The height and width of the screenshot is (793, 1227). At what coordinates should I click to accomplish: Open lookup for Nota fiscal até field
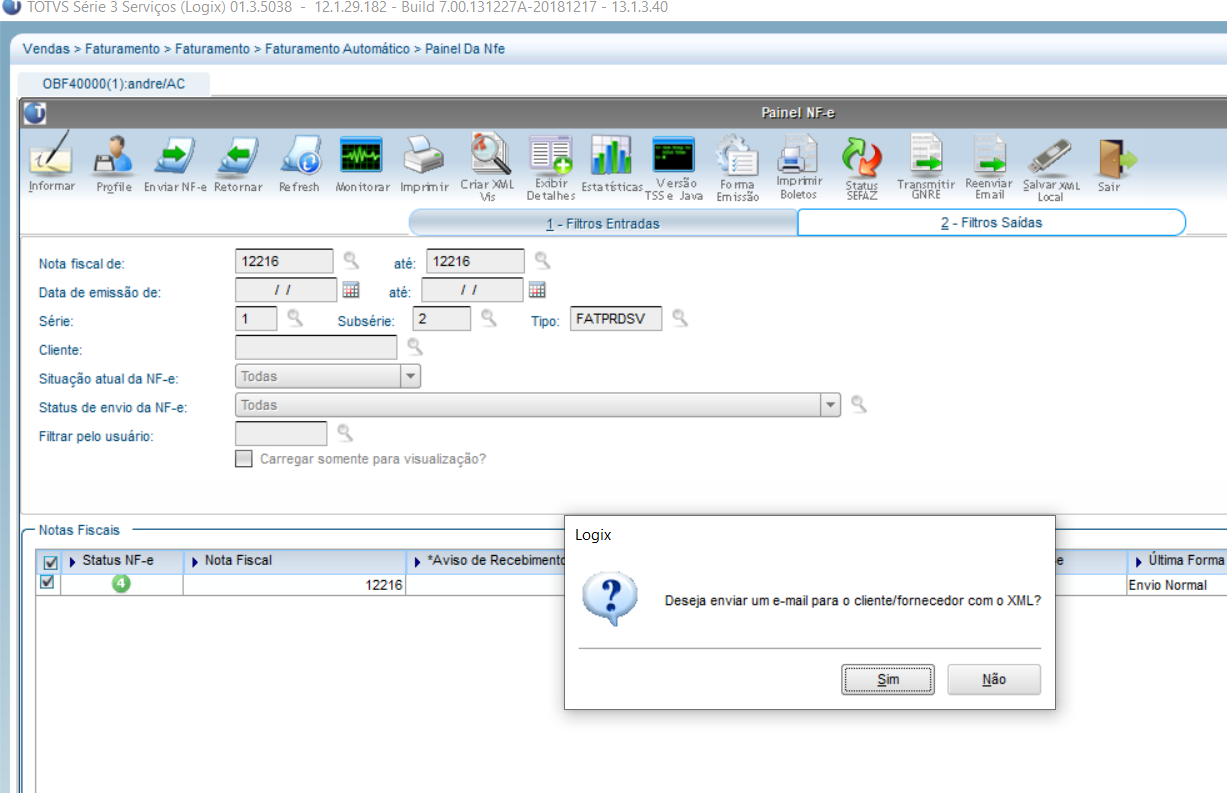point(542,261)
